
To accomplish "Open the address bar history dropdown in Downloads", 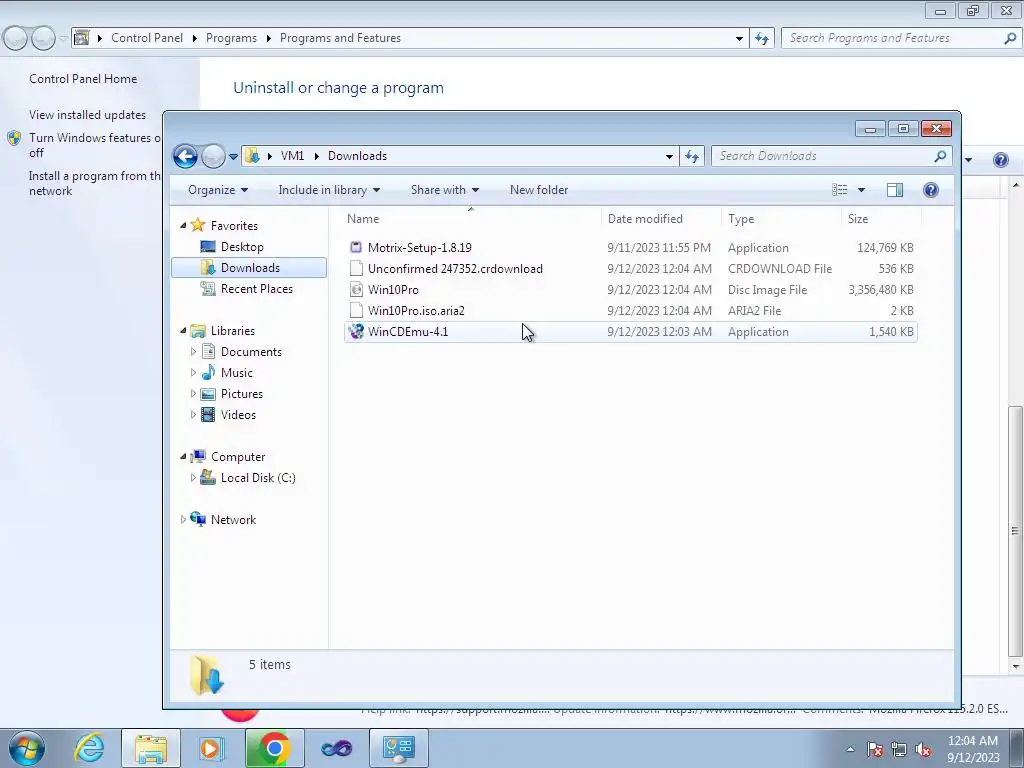I will point(669,157).
